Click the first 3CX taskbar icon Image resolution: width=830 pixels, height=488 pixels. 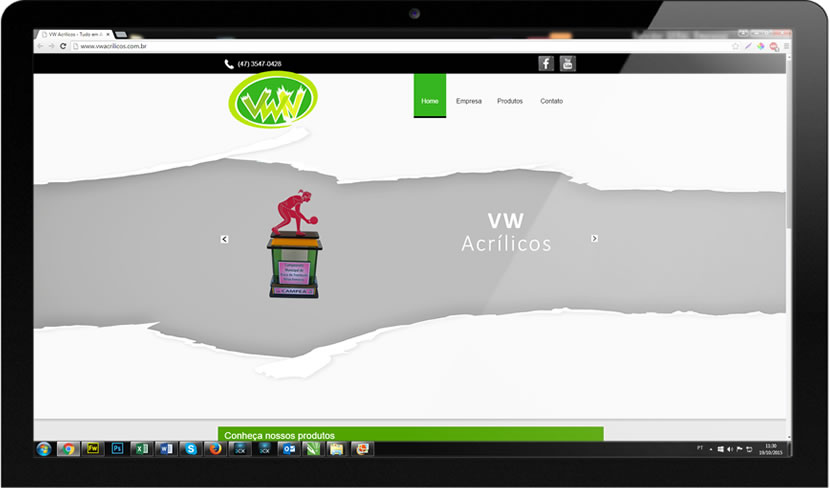pyautogui.click(x=240, y=449)
